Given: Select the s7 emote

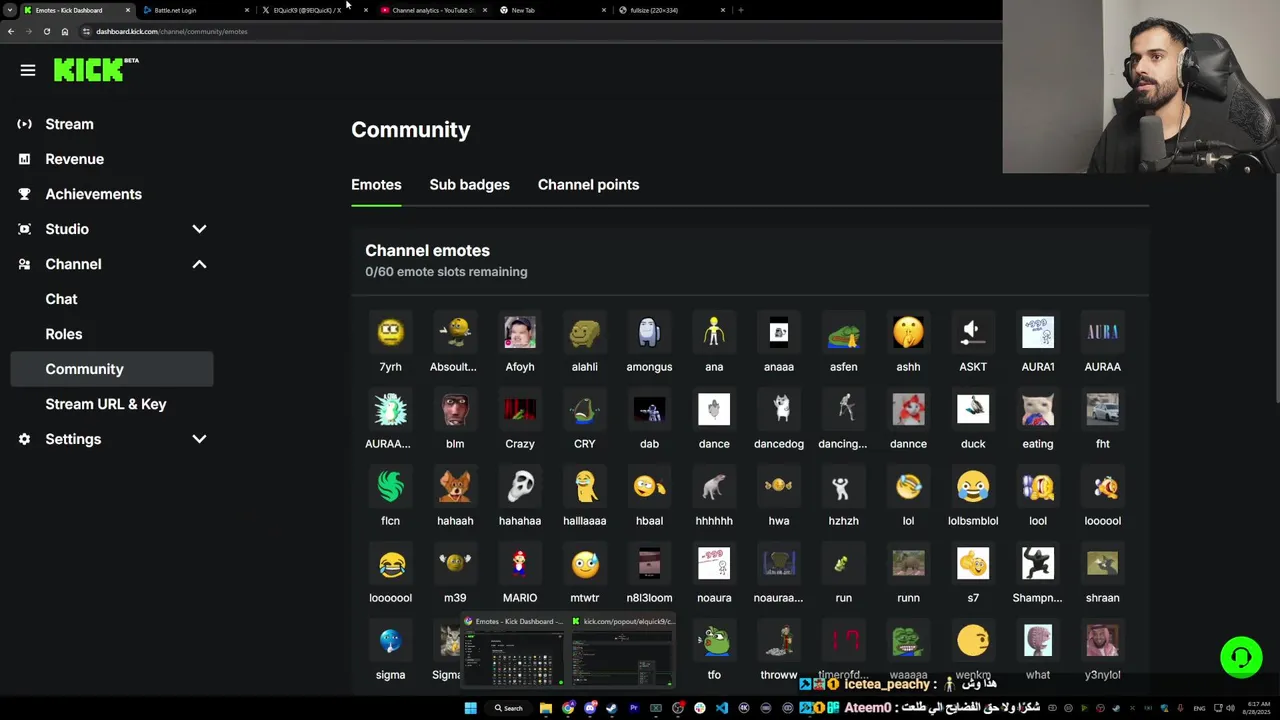Looking at the screenshot, I should (973, 563).
